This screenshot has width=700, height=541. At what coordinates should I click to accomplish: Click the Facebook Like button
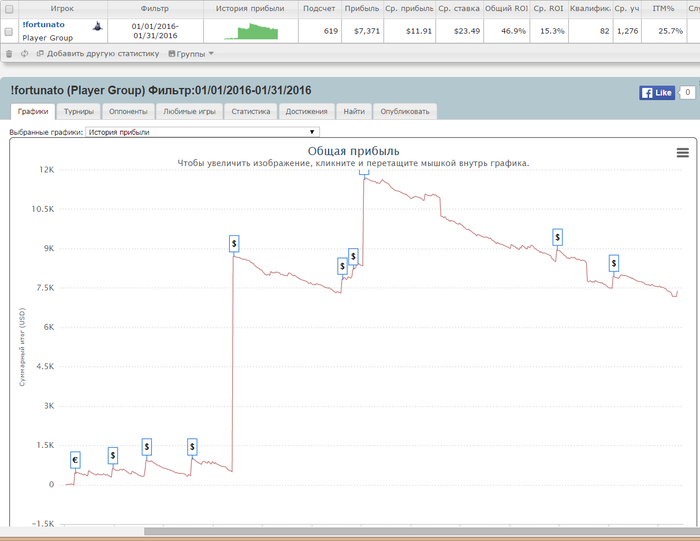[657, 92]
